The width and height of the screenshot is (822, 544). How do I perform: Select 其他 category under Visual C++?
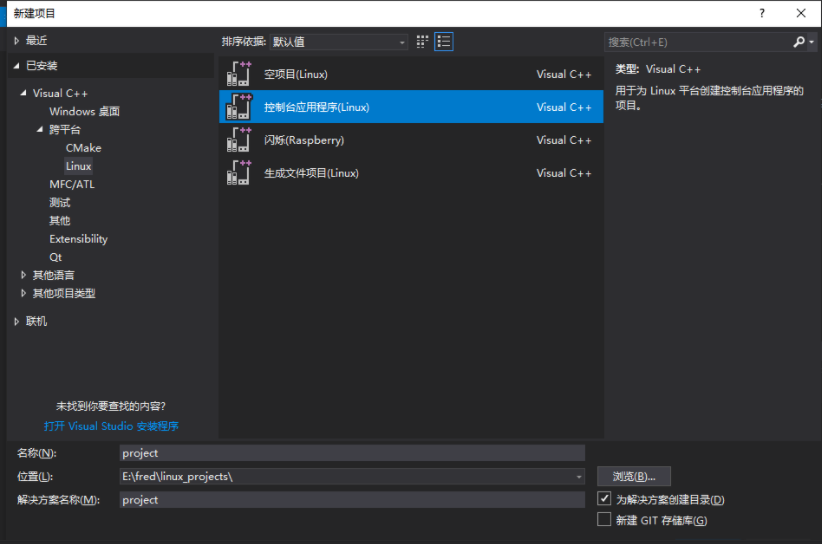(x=60, y=221)
